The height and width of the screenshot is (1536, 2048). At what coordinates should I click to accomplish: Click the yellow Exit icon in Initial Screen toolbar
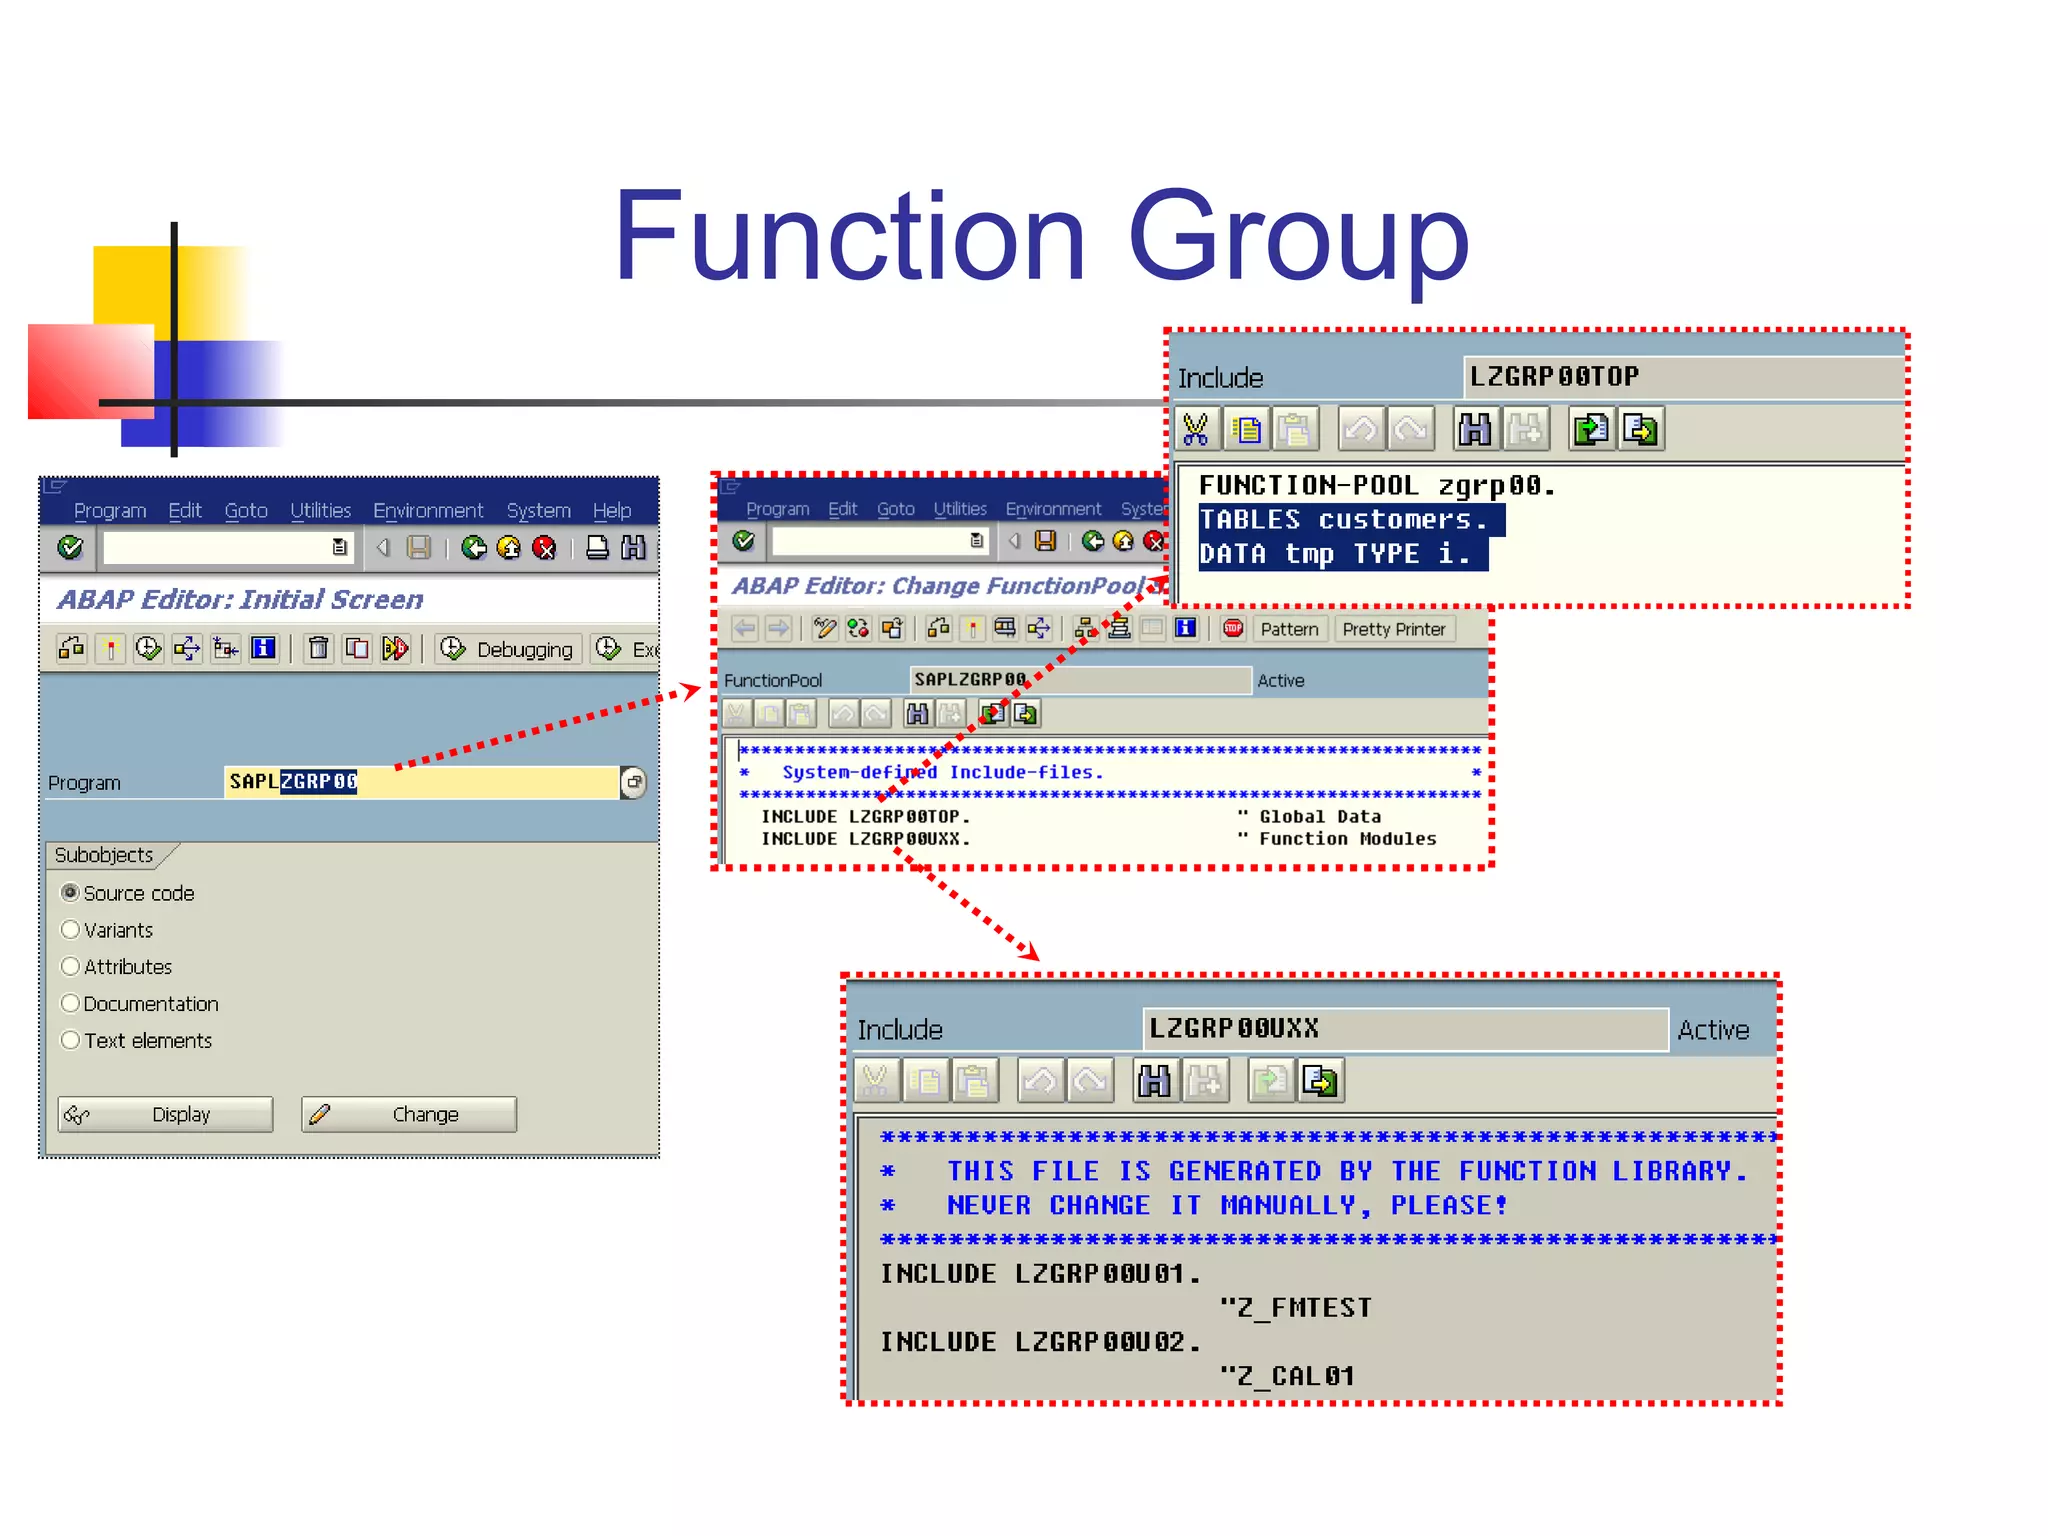pyautogui.click(x=509, y=547)
